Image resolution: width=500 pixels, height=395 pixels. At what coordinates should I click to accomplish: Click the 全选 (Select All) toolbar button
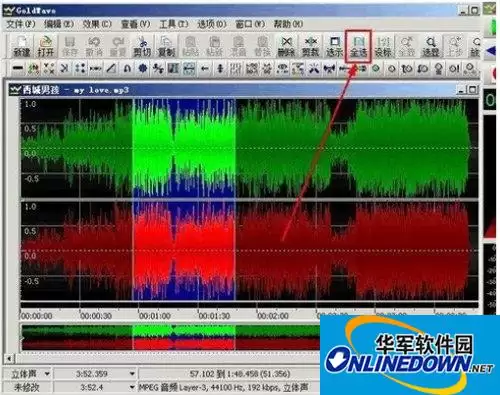pos(358,46)
